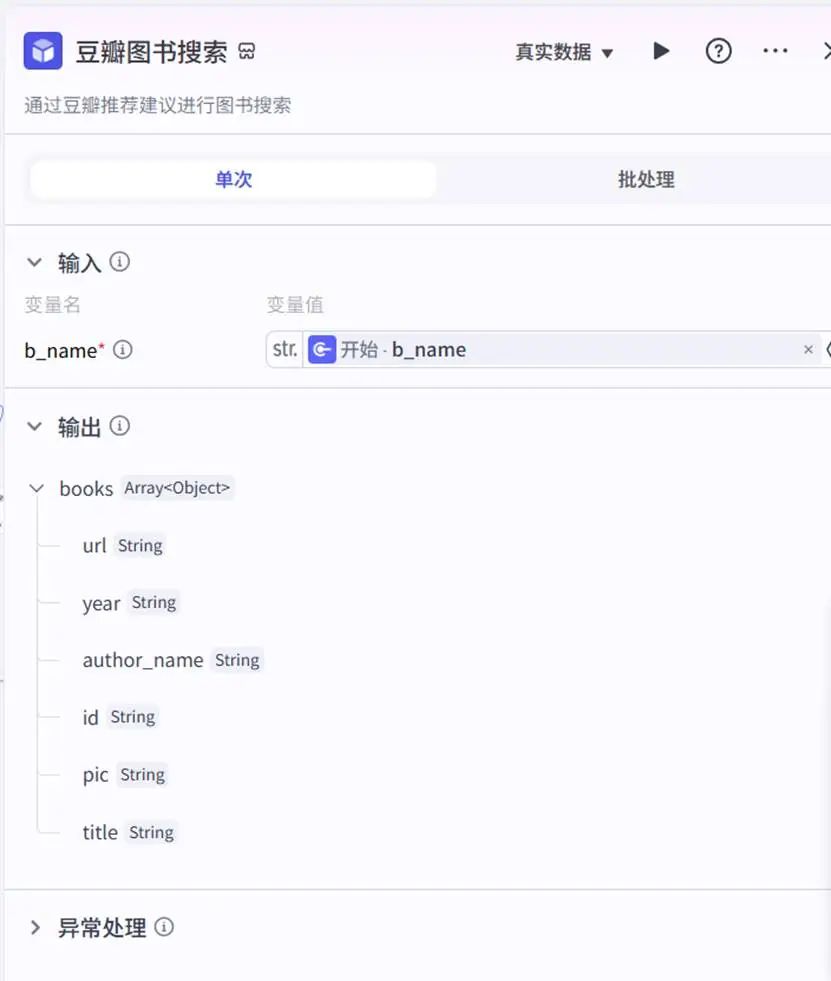Click the String tag next to author_name
The image size is (831, 981).
237,660
